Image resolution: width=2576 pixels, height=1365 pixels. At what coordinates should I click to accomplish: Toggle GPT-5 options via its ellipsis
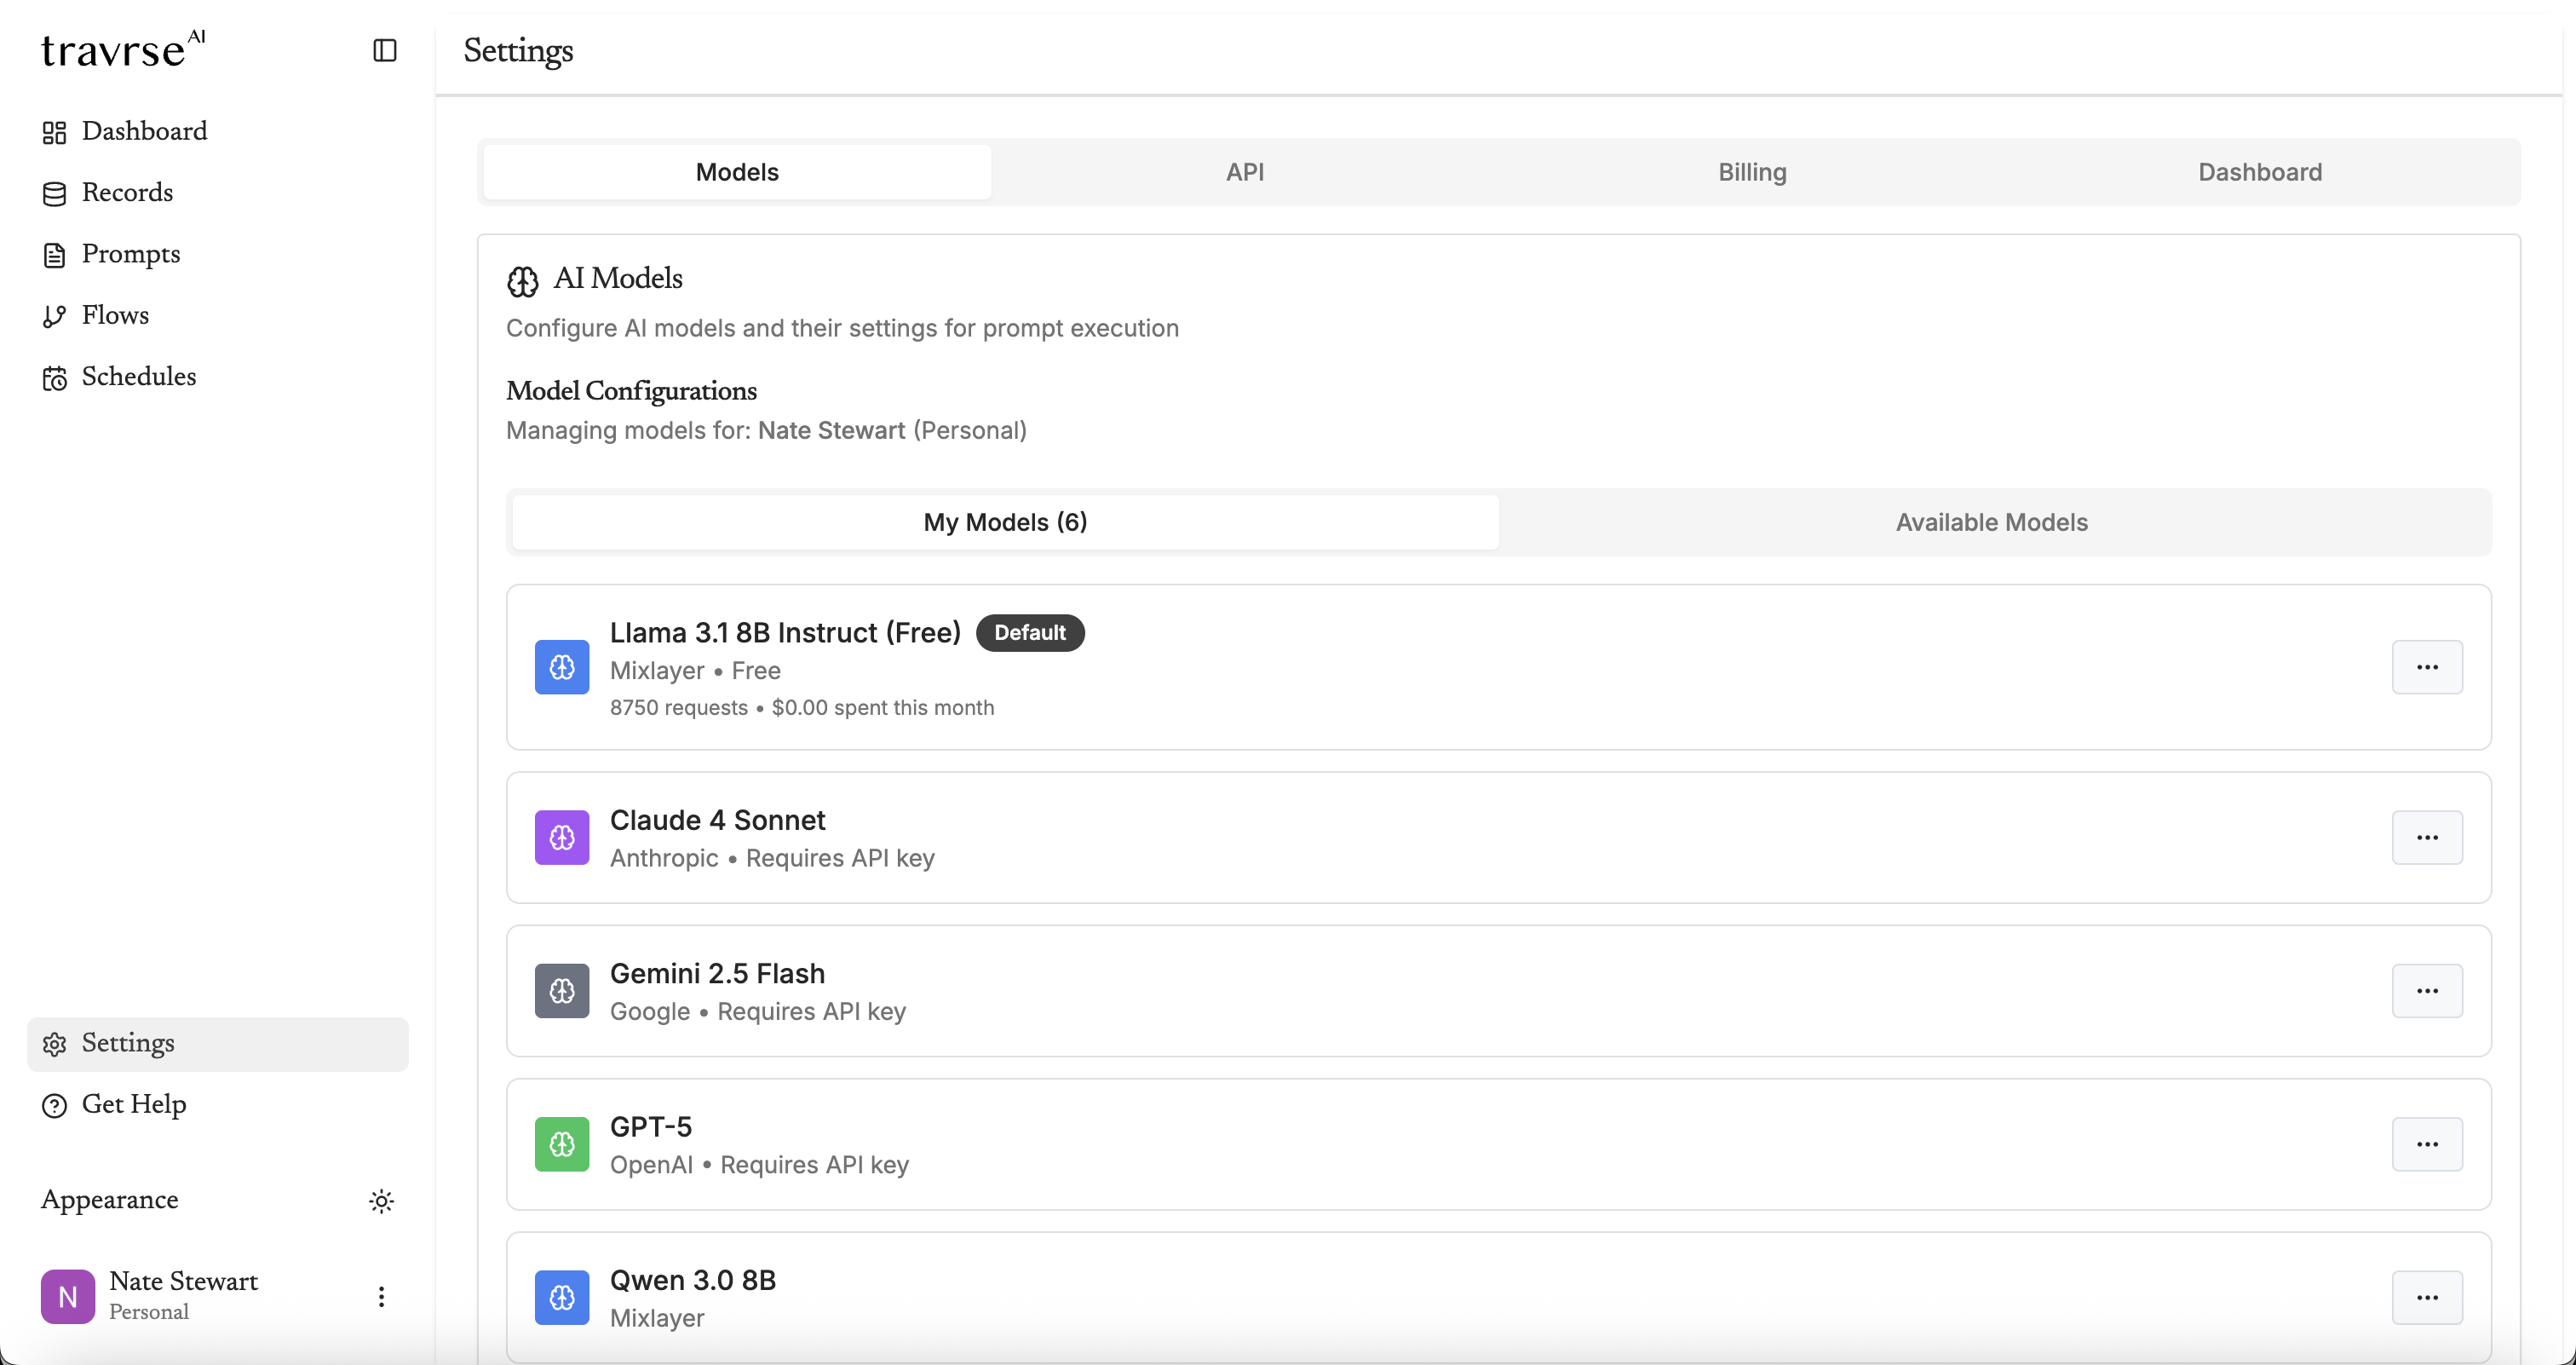[x=2427, y=1144]
